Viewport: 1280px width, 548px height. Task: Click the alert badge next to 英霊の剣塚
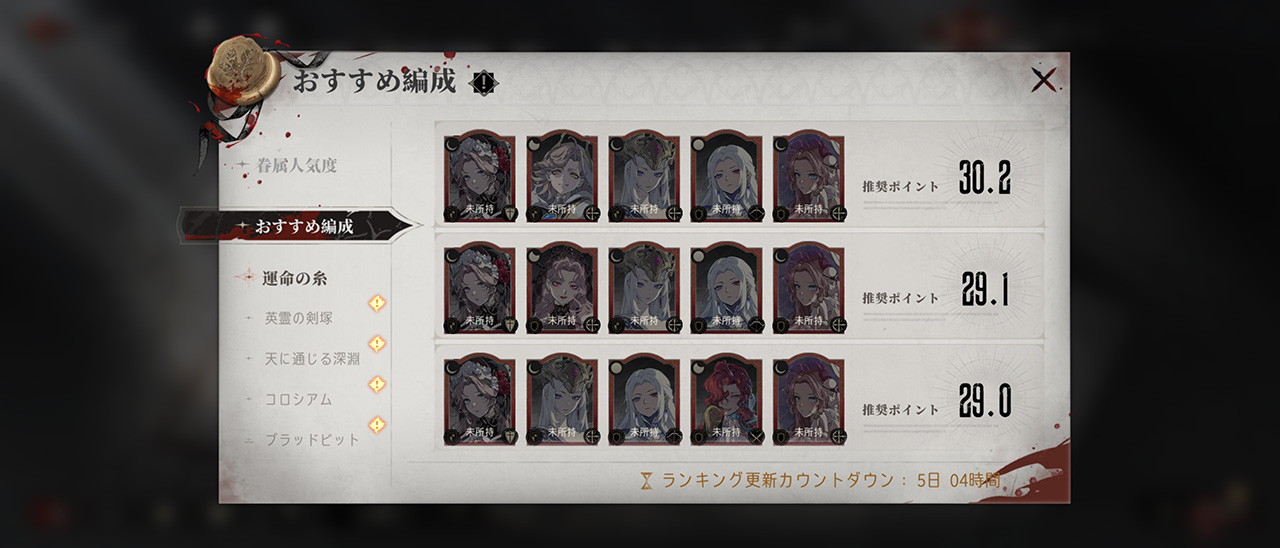[x=377, y=303]
